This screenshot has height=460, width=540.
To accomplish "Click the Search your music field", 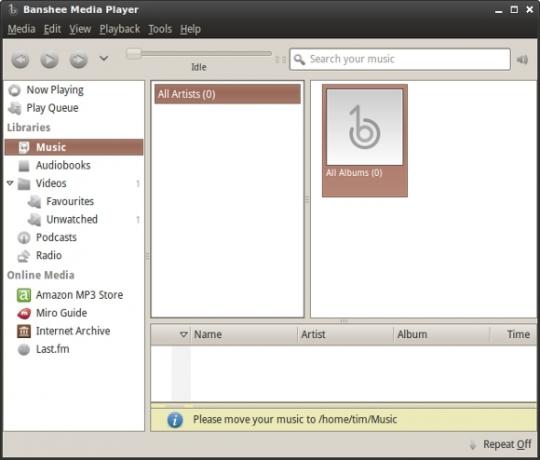I will pyautogui.click(x=400, y=59).
